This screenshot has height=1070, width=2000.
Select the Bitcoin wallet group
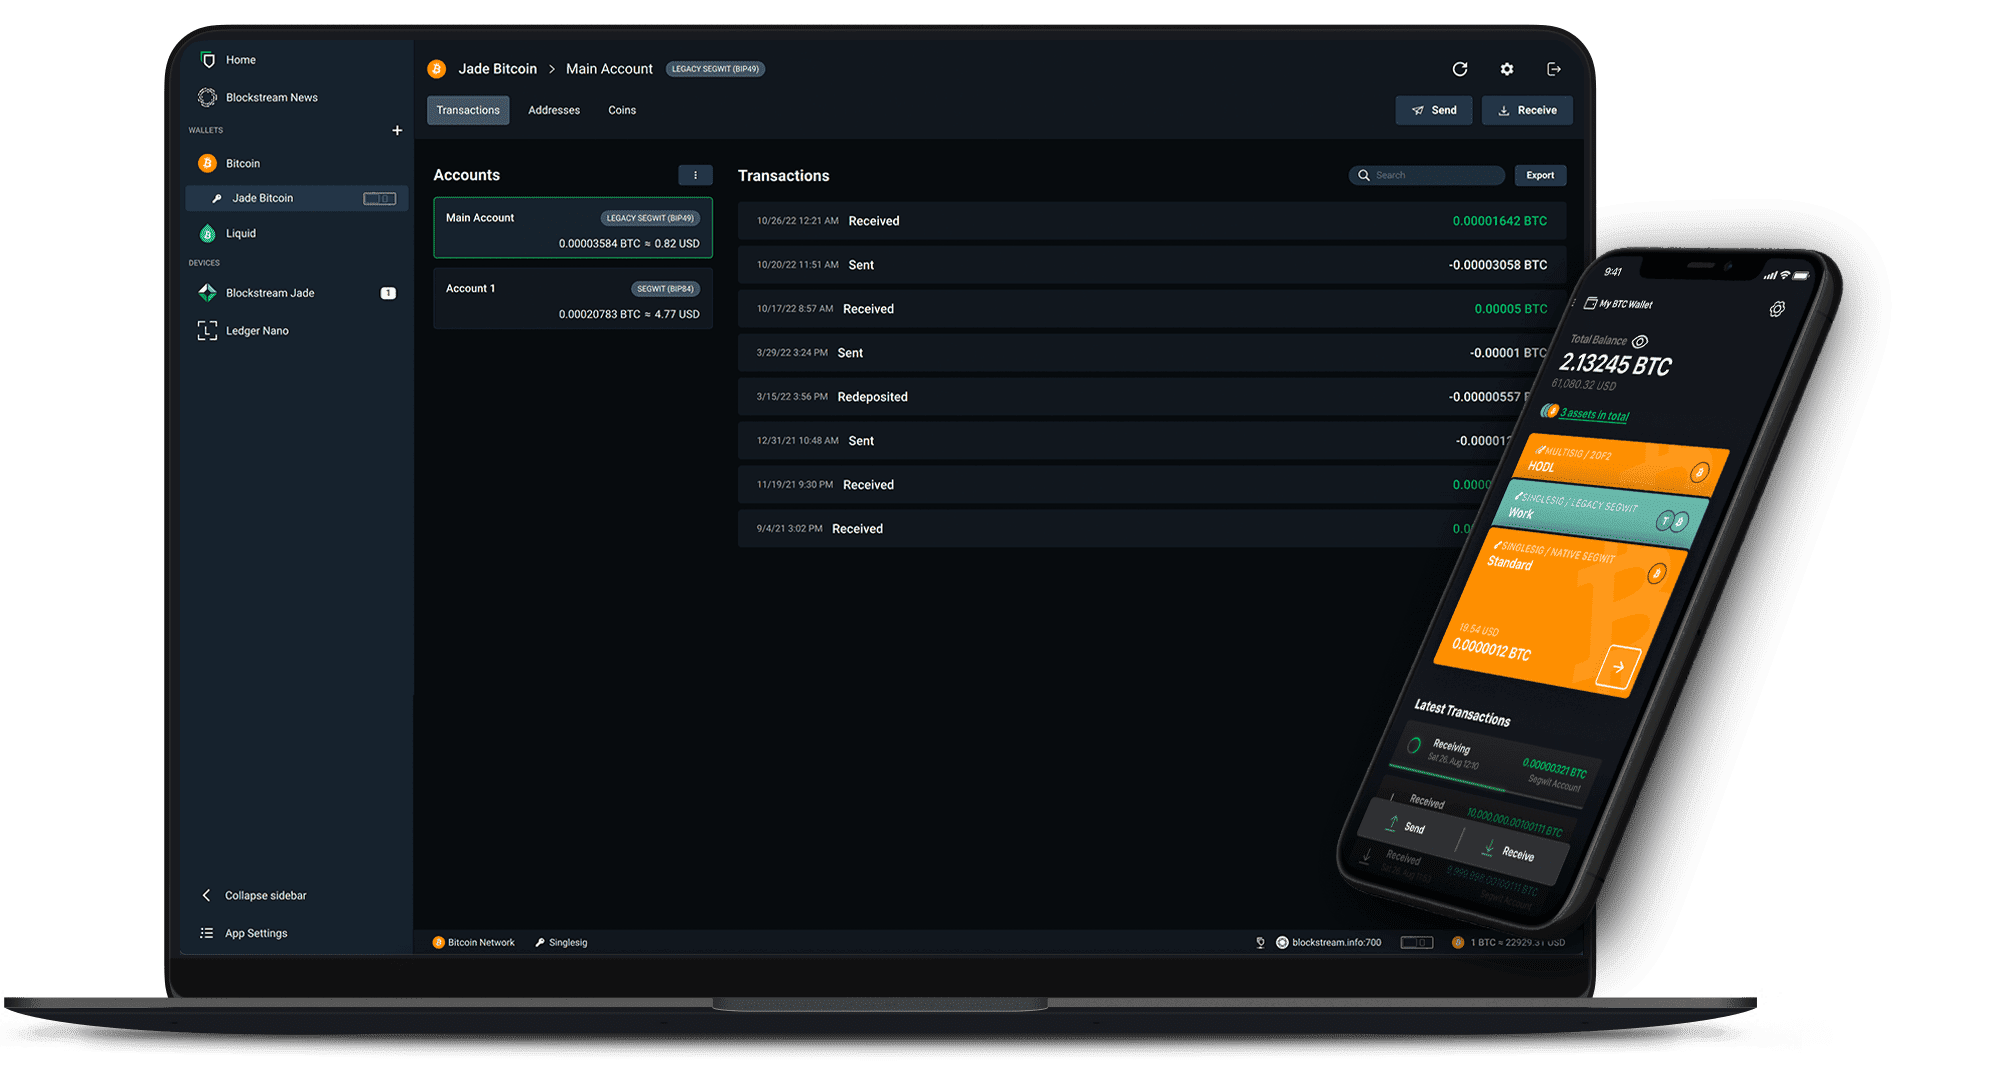pos(230,163)
